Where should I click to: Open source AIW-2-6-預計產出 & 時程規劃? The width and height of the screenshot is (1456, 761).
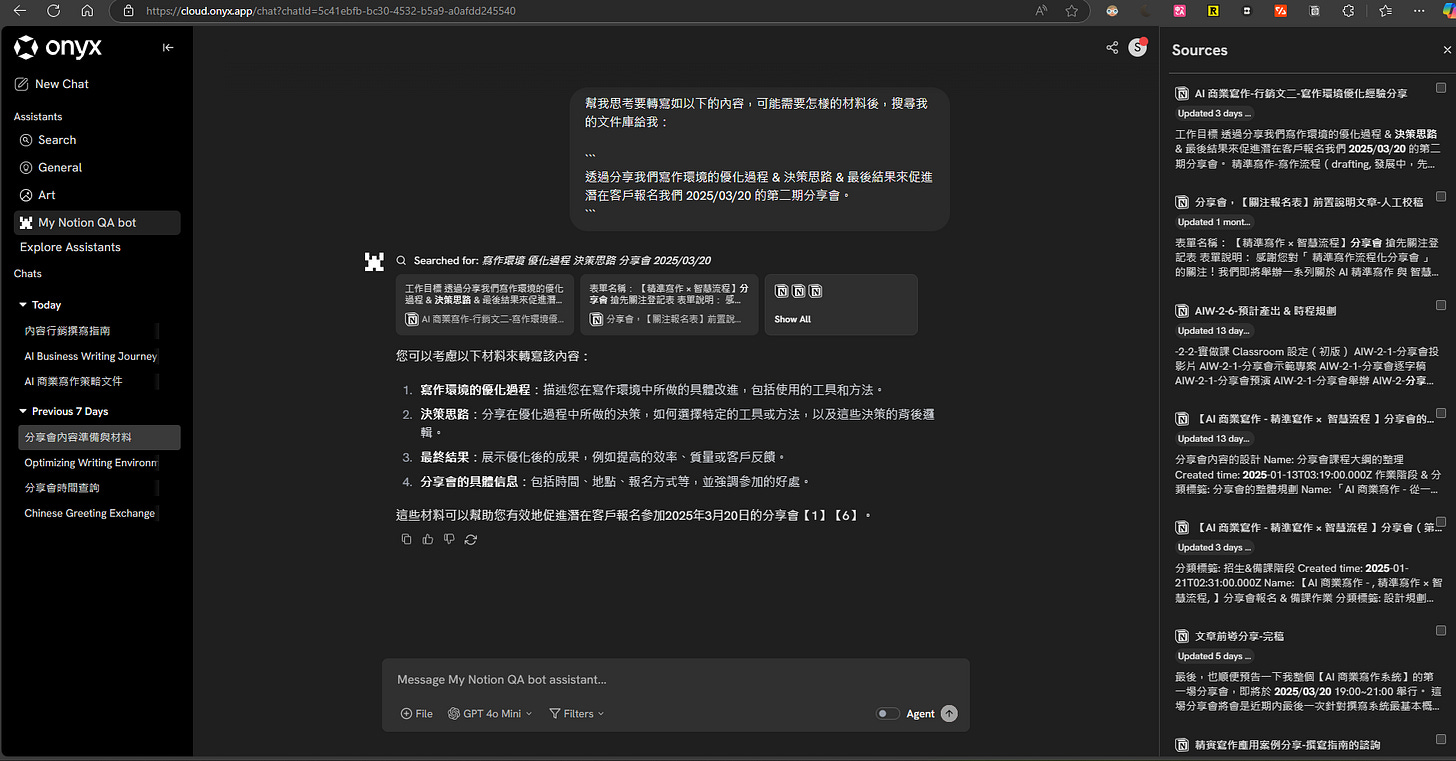1265,310
